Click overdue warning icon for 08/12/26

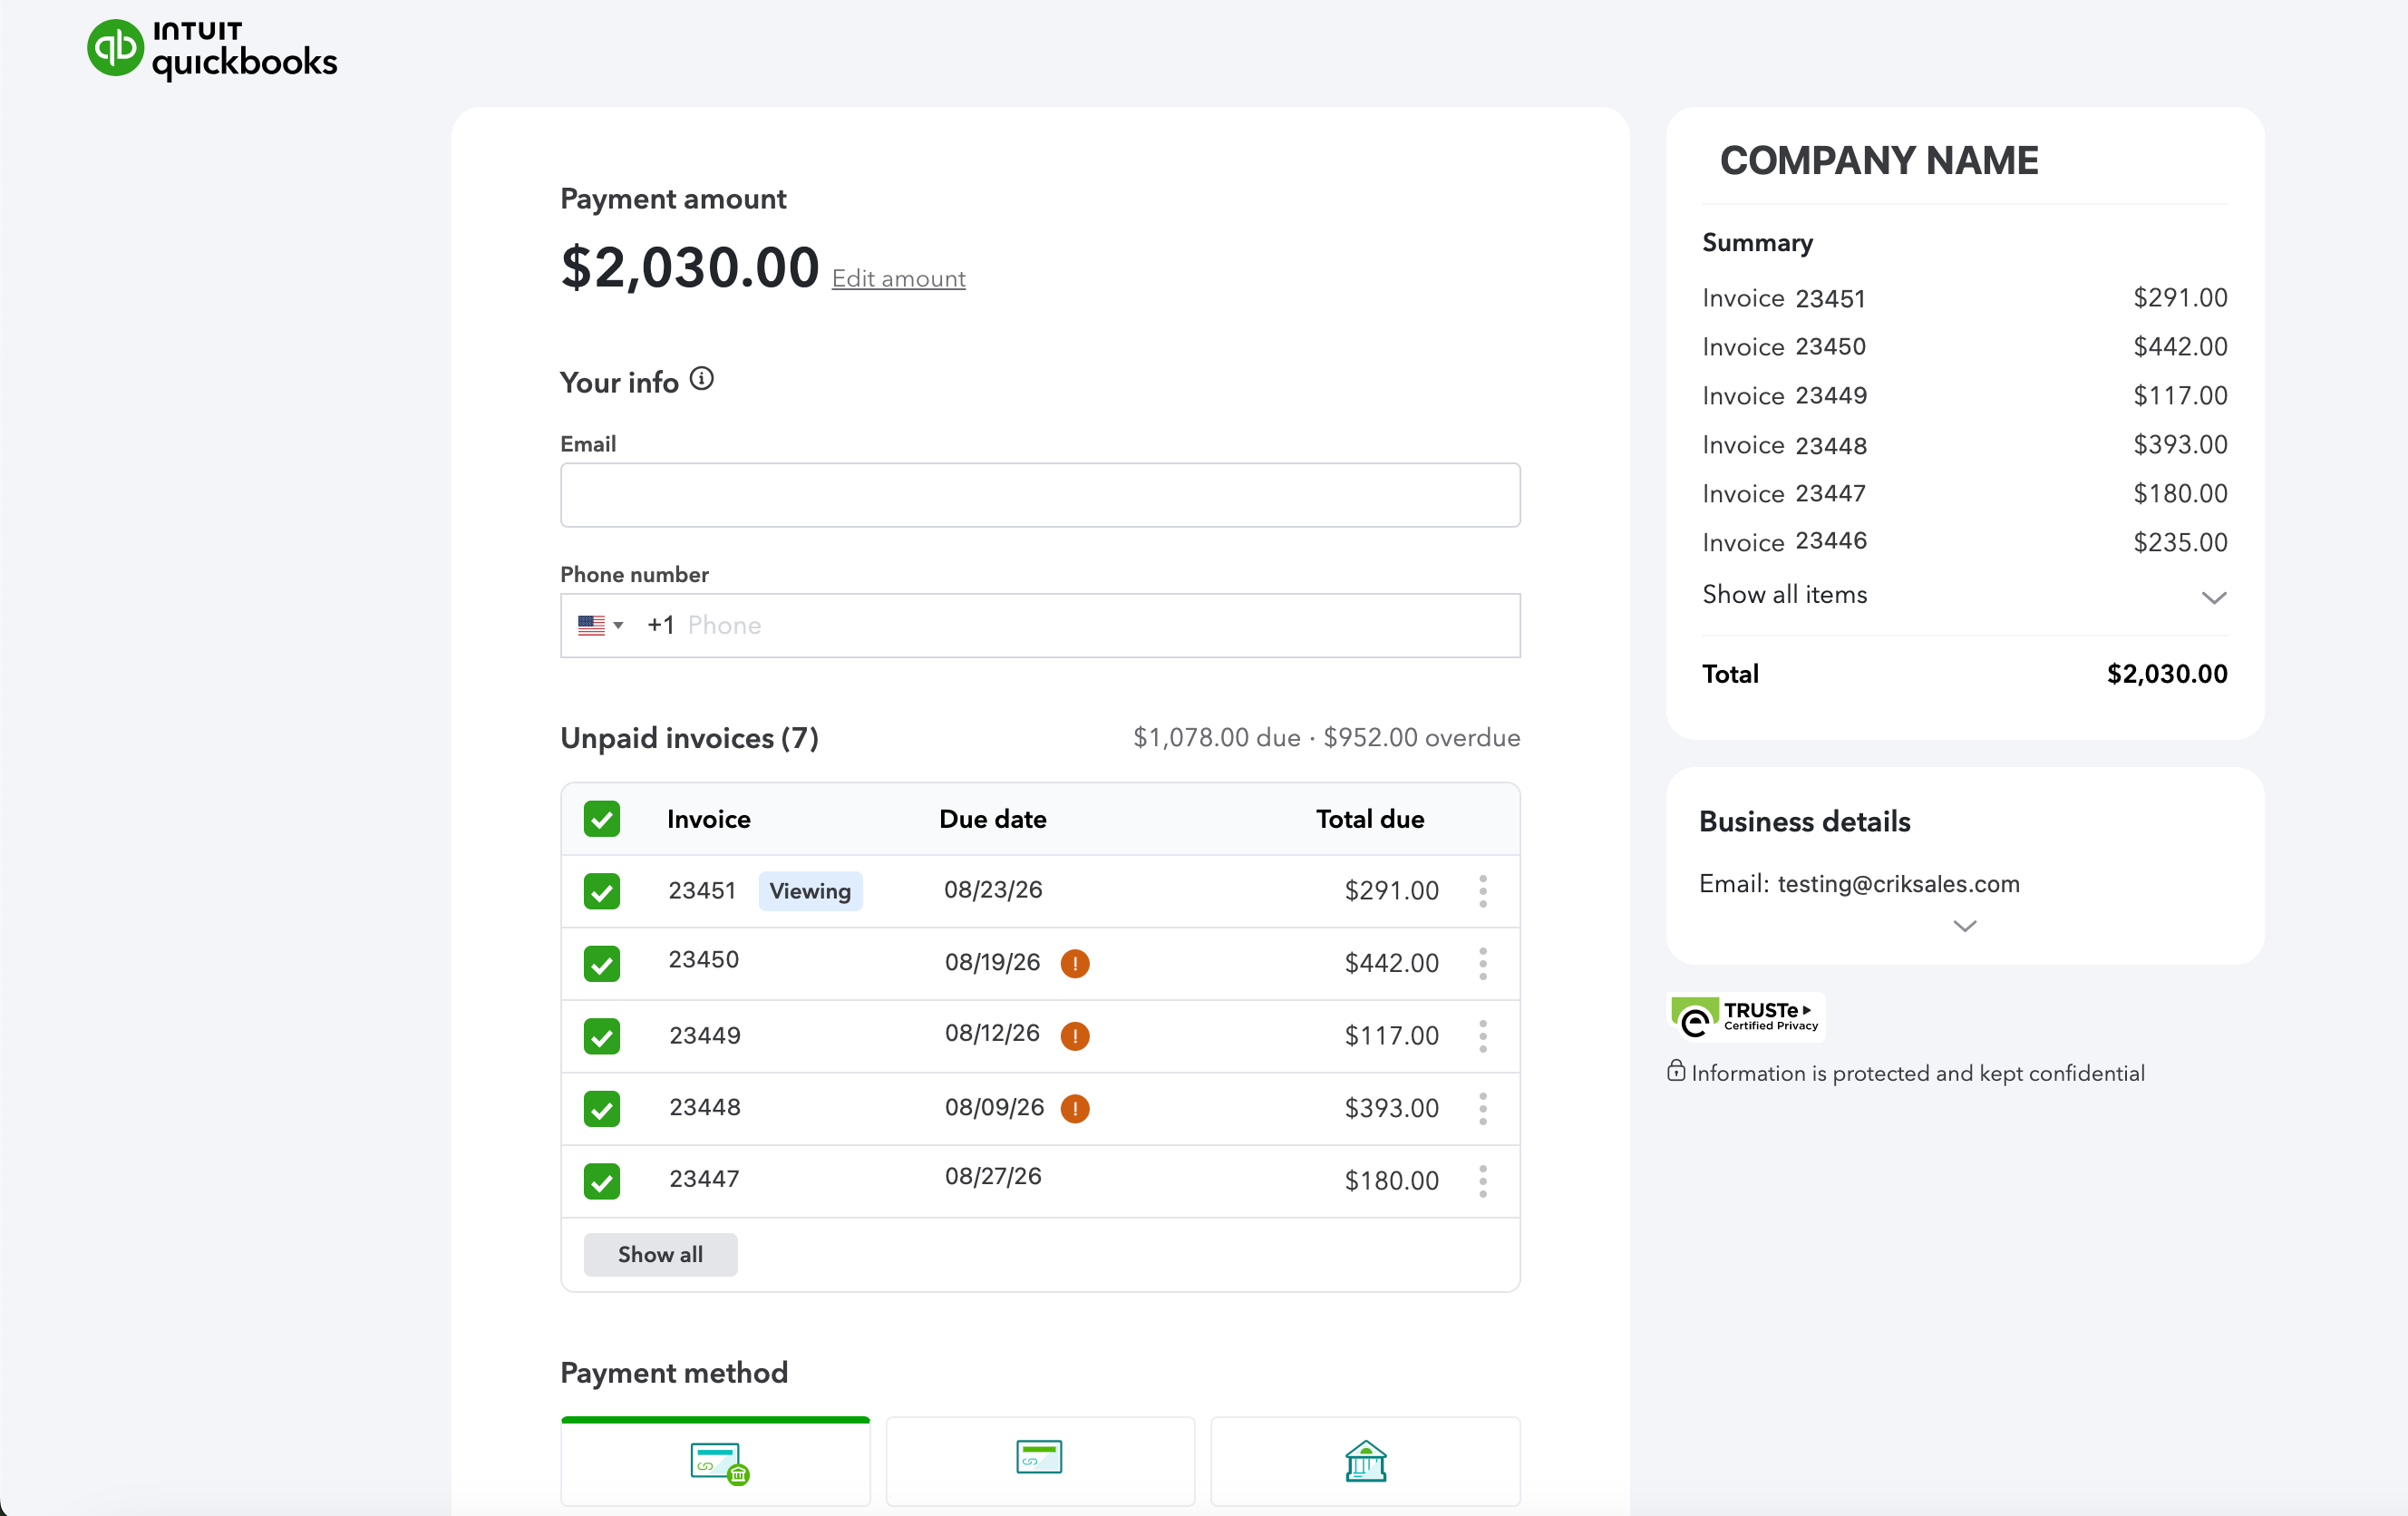coord(1075,1035)
